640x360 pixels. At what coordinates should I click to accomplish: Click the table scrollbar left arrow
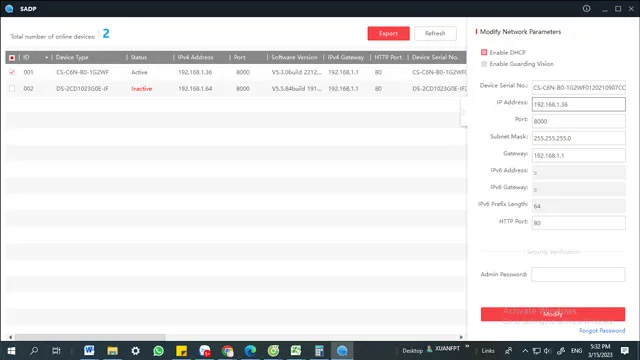point(10,337)
